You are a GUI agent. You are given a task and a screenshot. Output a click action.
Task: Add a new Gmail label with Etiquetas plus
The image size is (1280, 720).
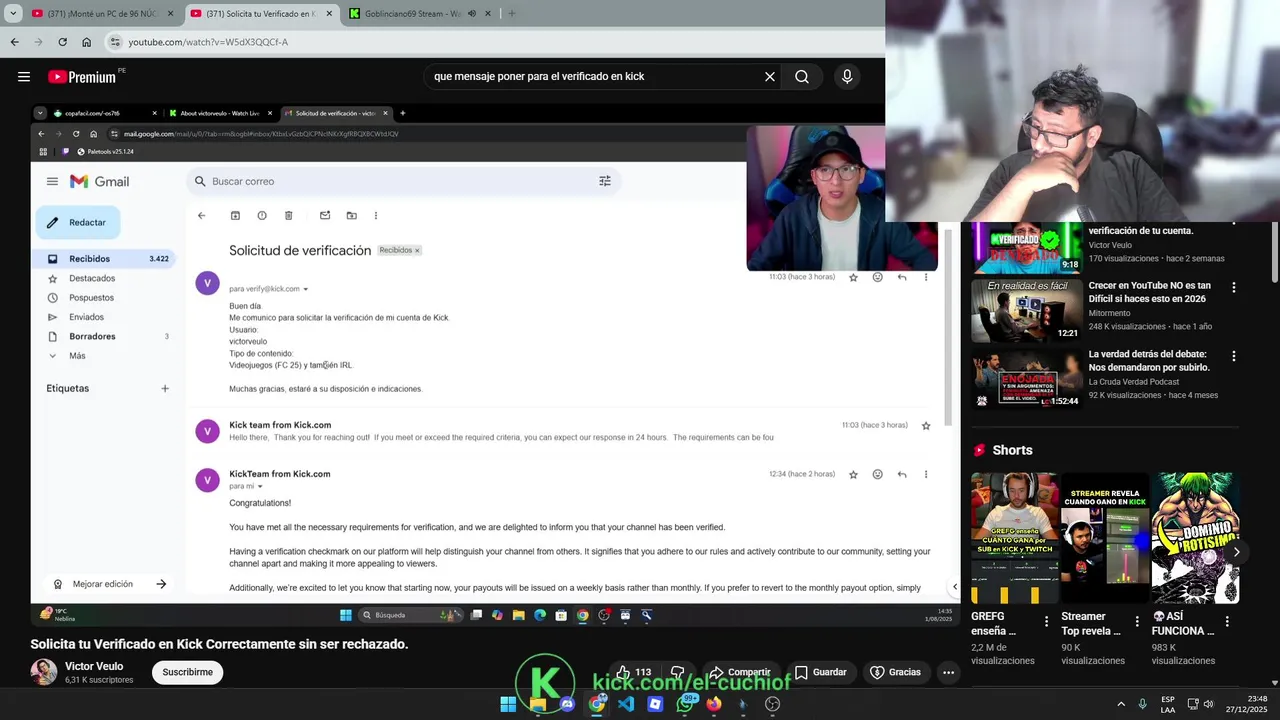point(165,388)
